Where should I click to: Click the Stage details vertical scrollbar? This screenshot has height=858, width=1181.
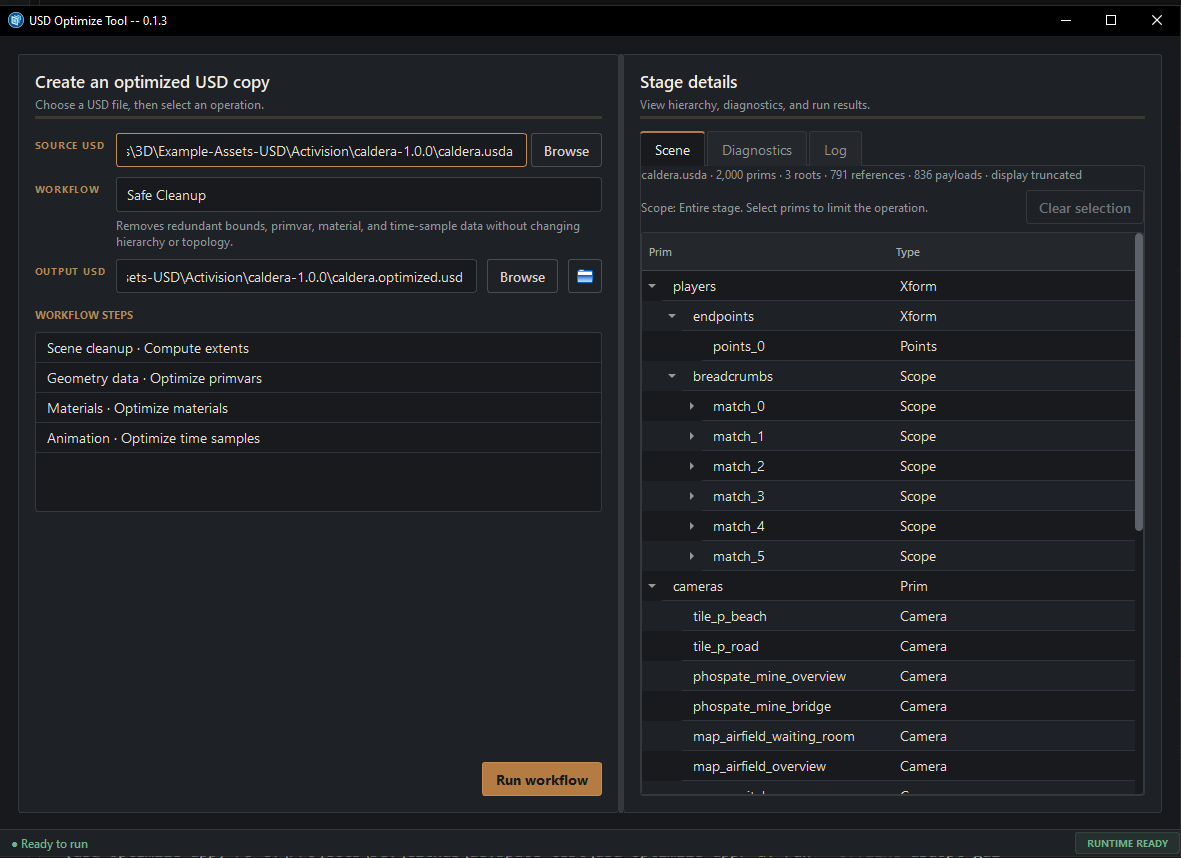[x=1139, y=382]
